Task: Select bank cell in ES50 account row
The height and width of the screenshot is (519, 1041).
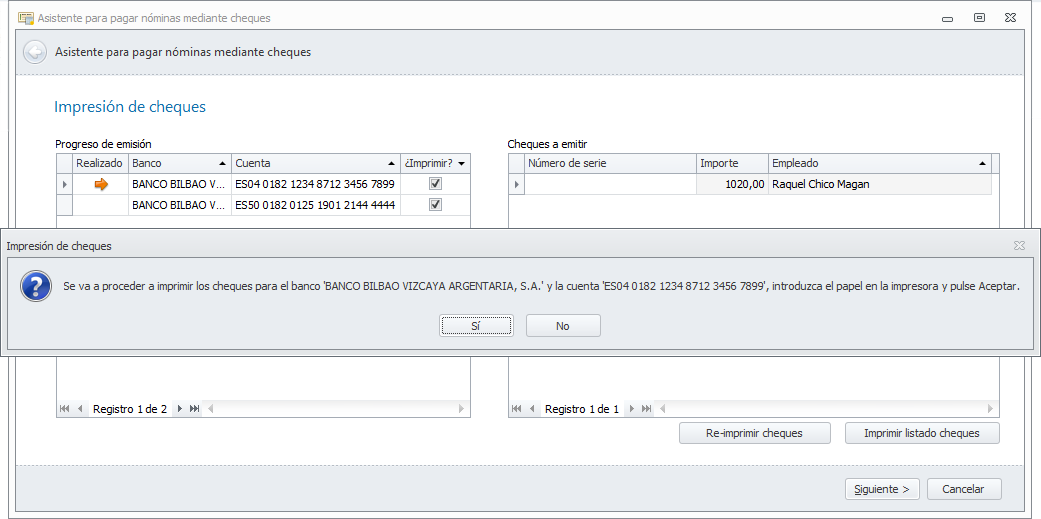Action: [180, 205]
